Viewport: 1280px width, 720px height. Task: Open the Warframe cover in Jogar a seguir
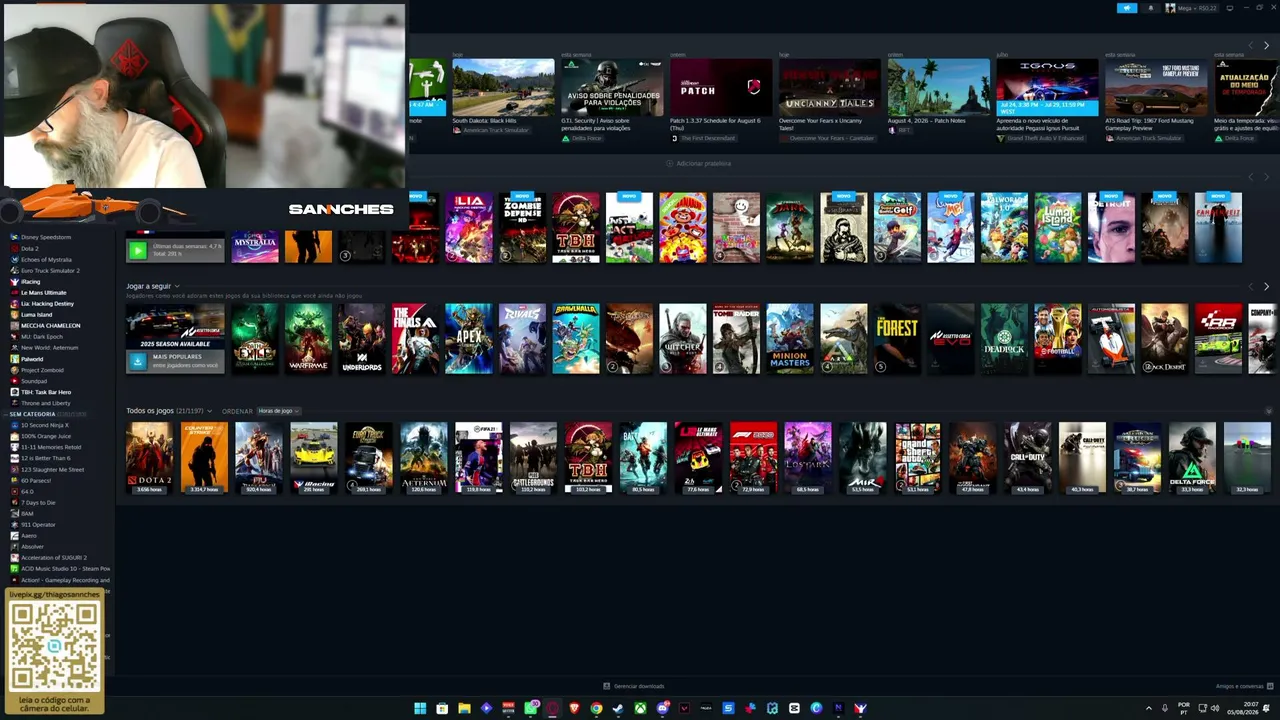point(308,339)
